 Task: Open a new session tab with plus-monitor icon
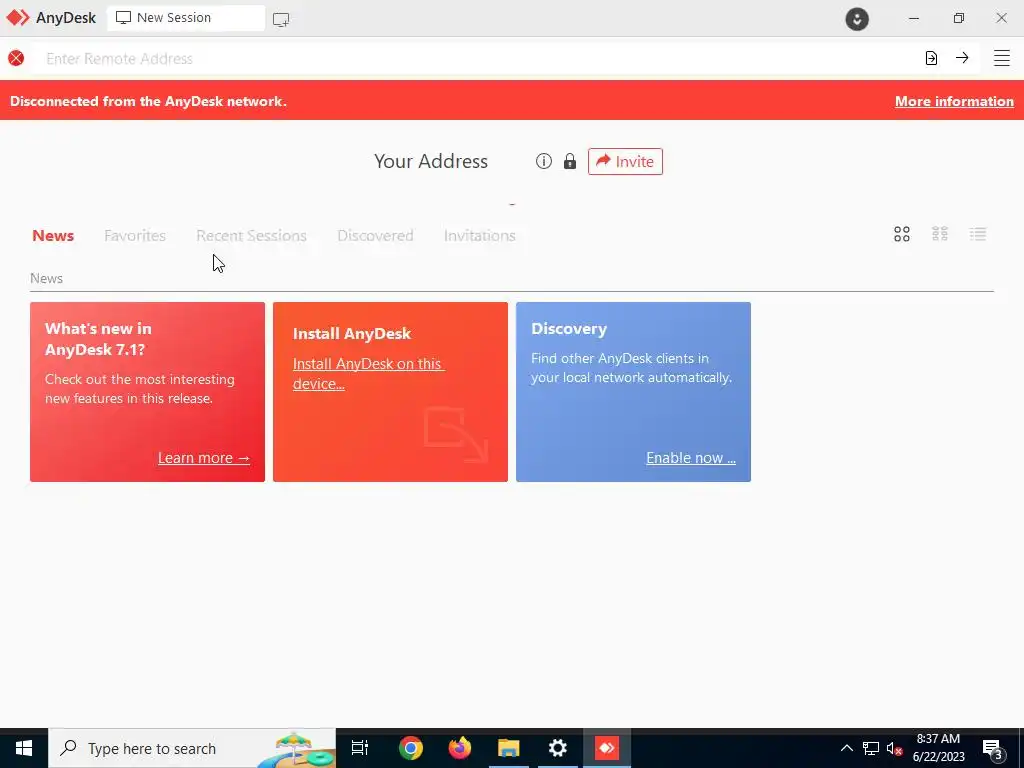click(281, 20)
